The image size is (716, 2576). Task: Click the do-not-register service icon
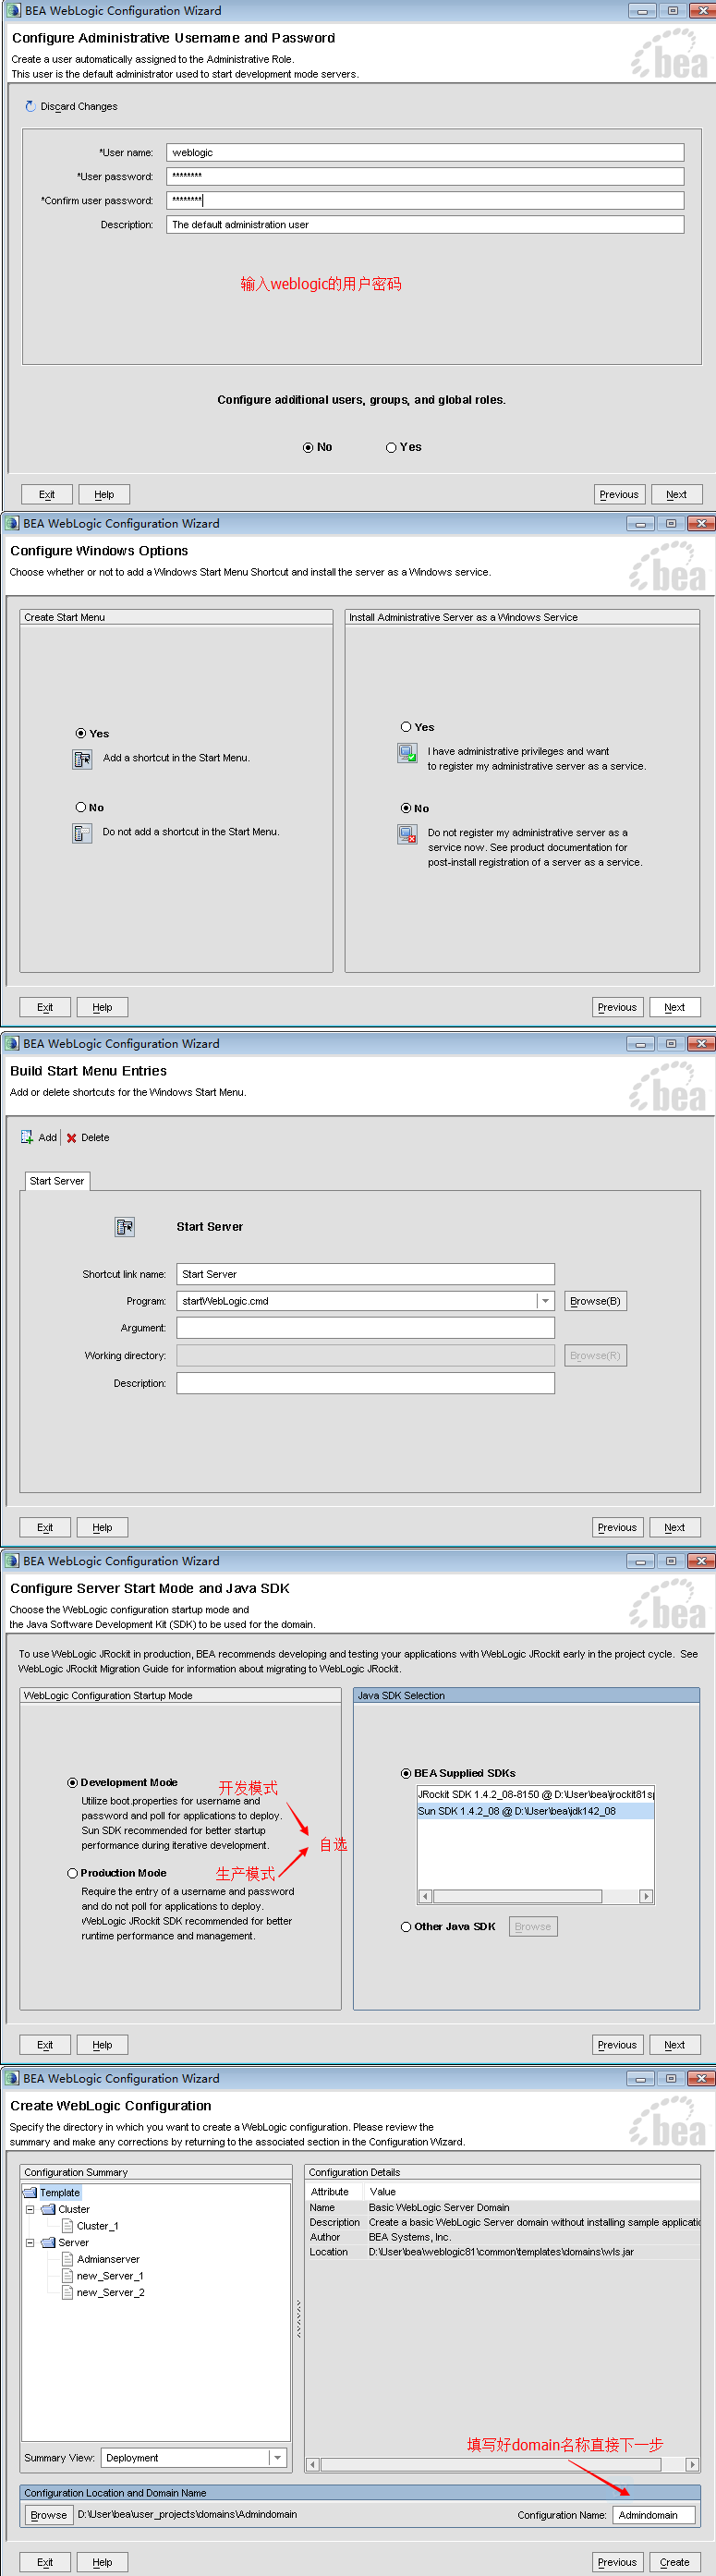tap(407, 834)
